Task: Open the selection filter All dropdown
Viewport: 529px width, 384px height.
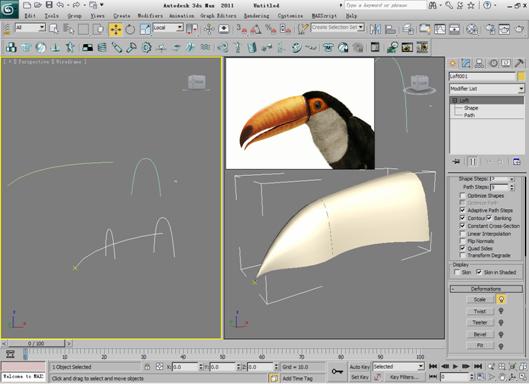Action: [x=30, y=28]
